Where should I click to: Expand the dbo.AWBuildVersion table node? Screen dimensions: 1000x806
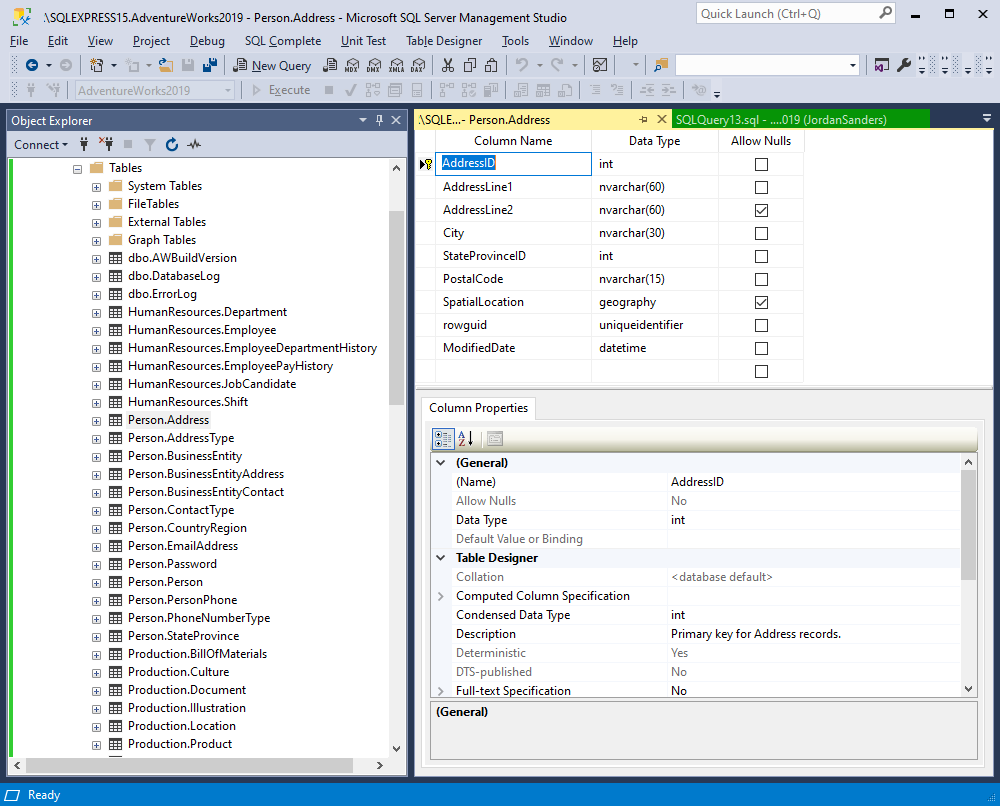(96, 259)
